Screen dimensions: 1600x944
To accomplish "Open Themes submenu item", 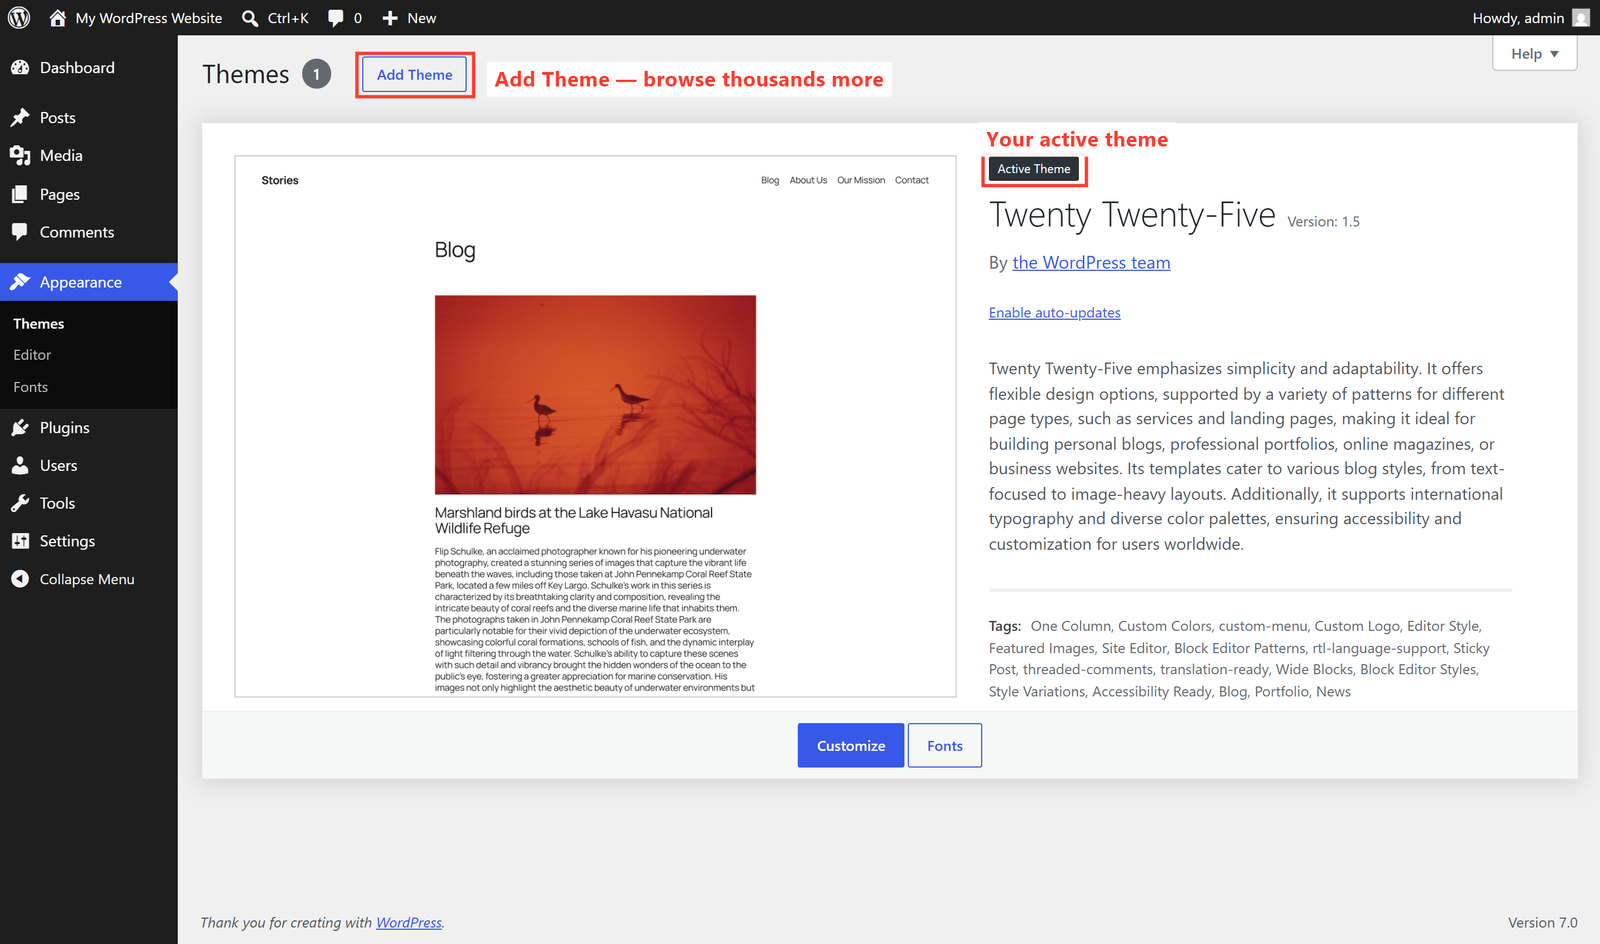I will pyautogui.click(x=39, y=324).
